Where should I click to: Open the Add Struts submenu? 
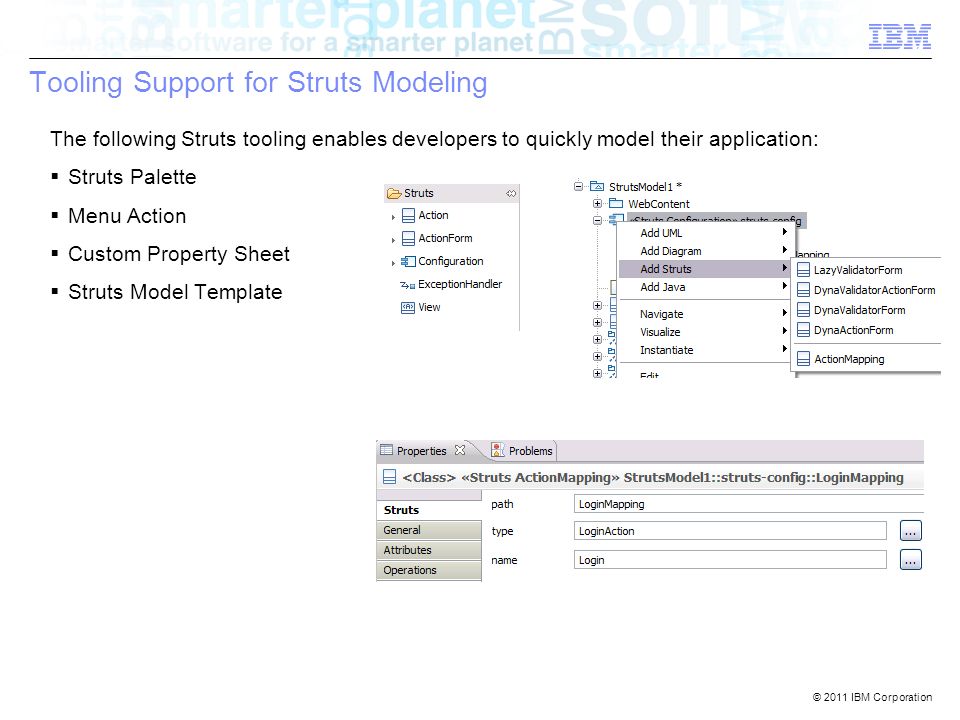706,269
